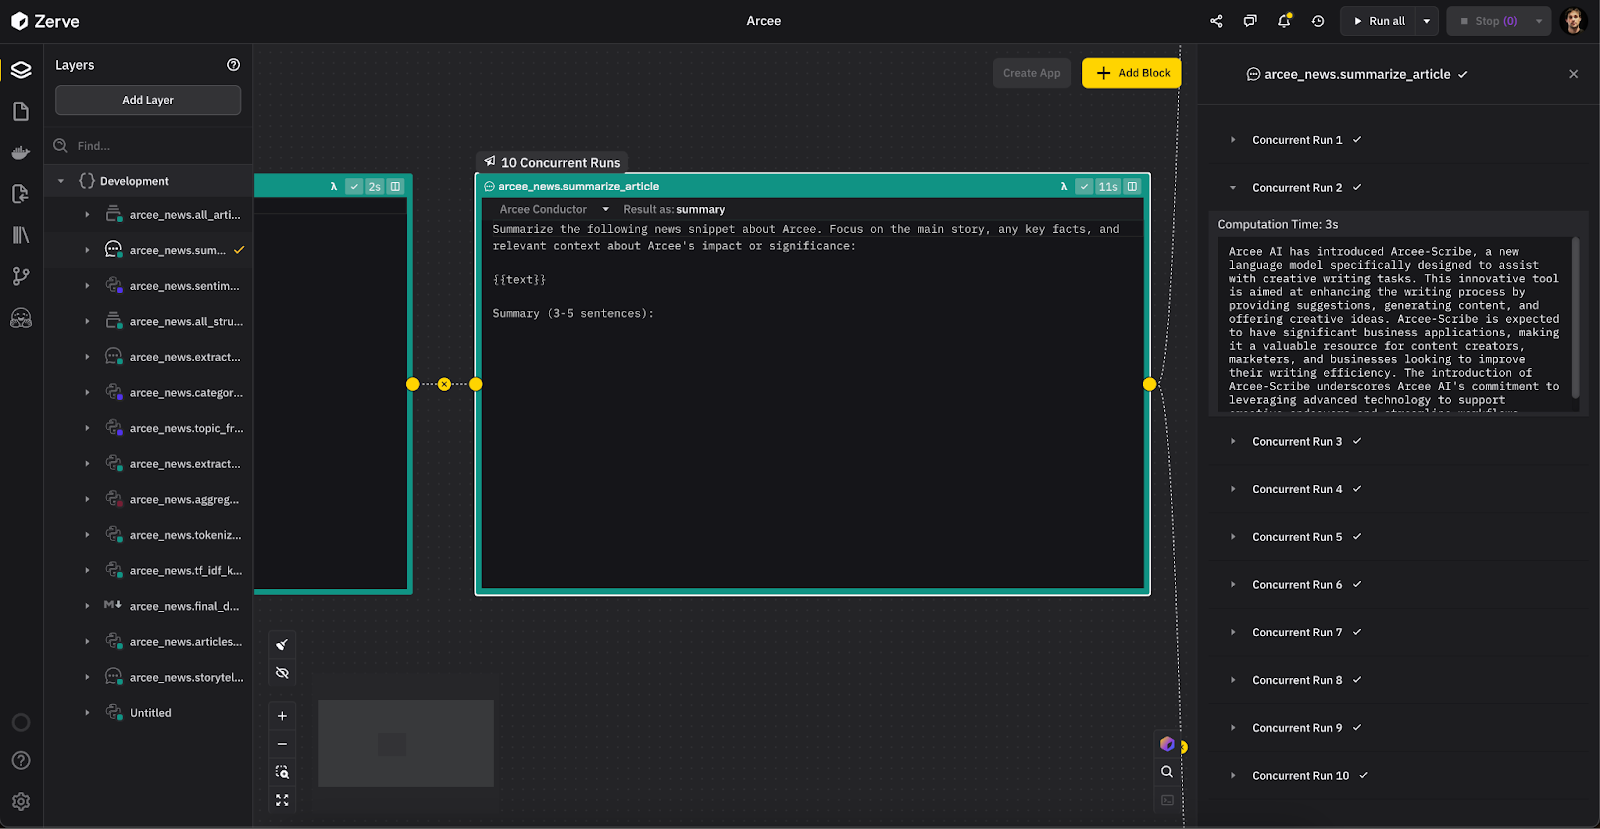The height and width of the screenshot is (829, 1600).
Task: Click the zoom-to-selection magnifier icon
Action: pos(282,772)
